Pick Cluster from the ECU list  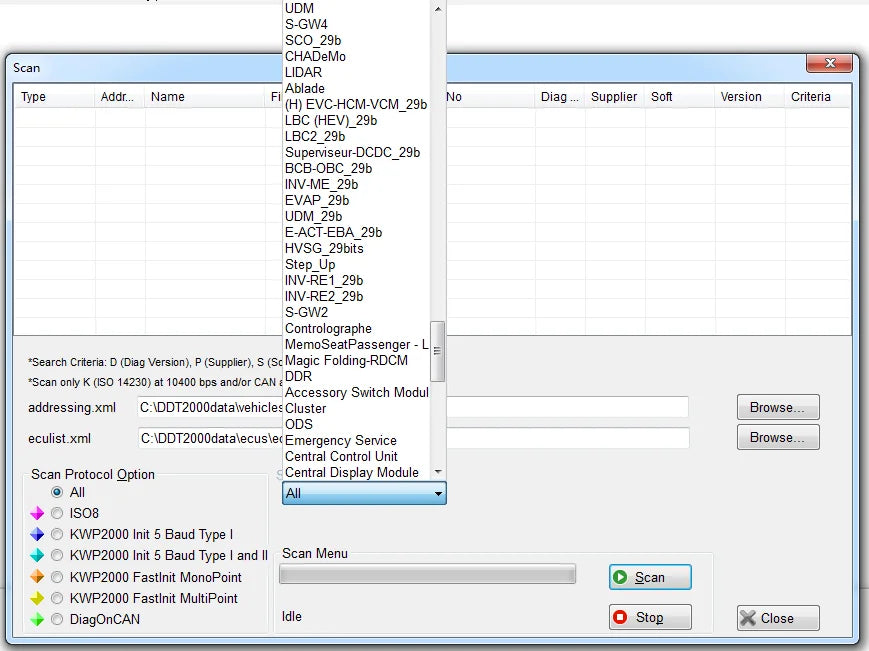[305, 408]
